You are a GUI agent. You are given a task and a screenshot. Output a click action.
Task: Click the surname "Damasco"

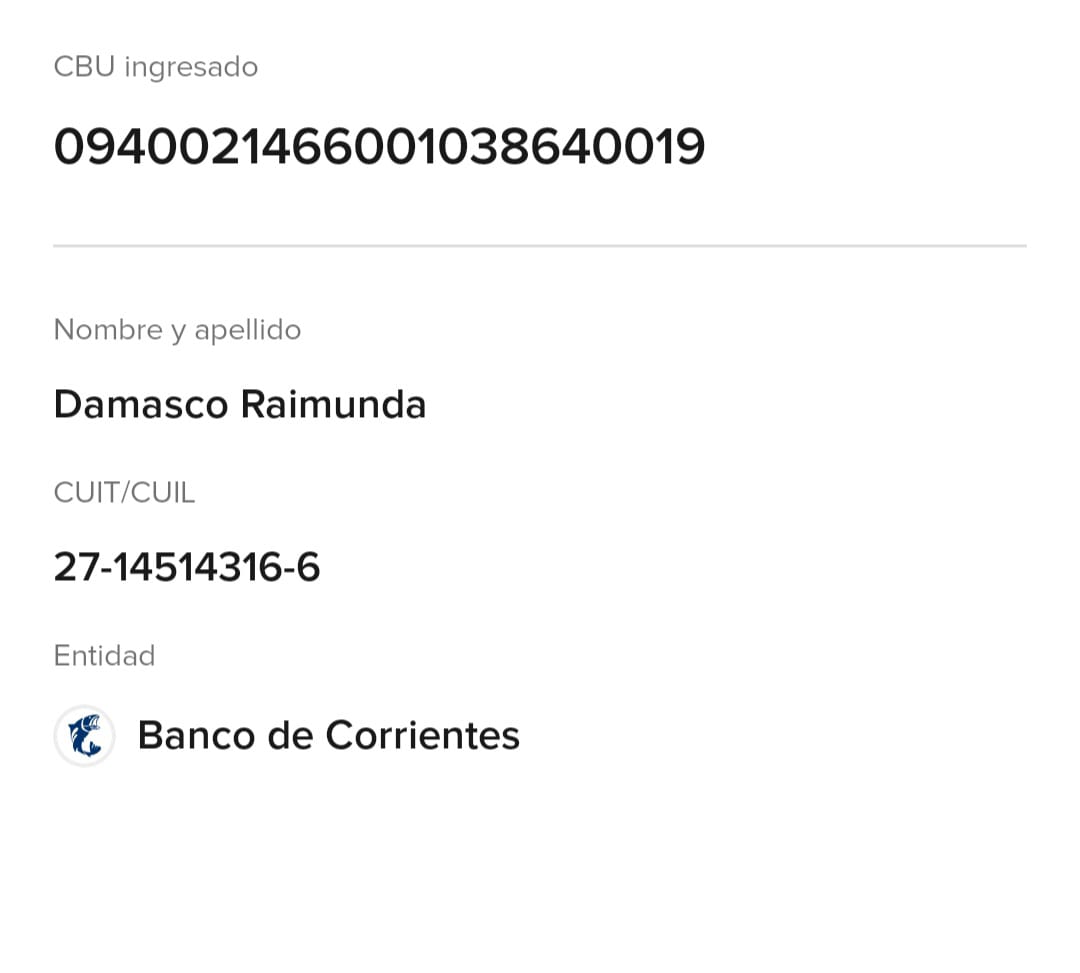tap(140, 404)
